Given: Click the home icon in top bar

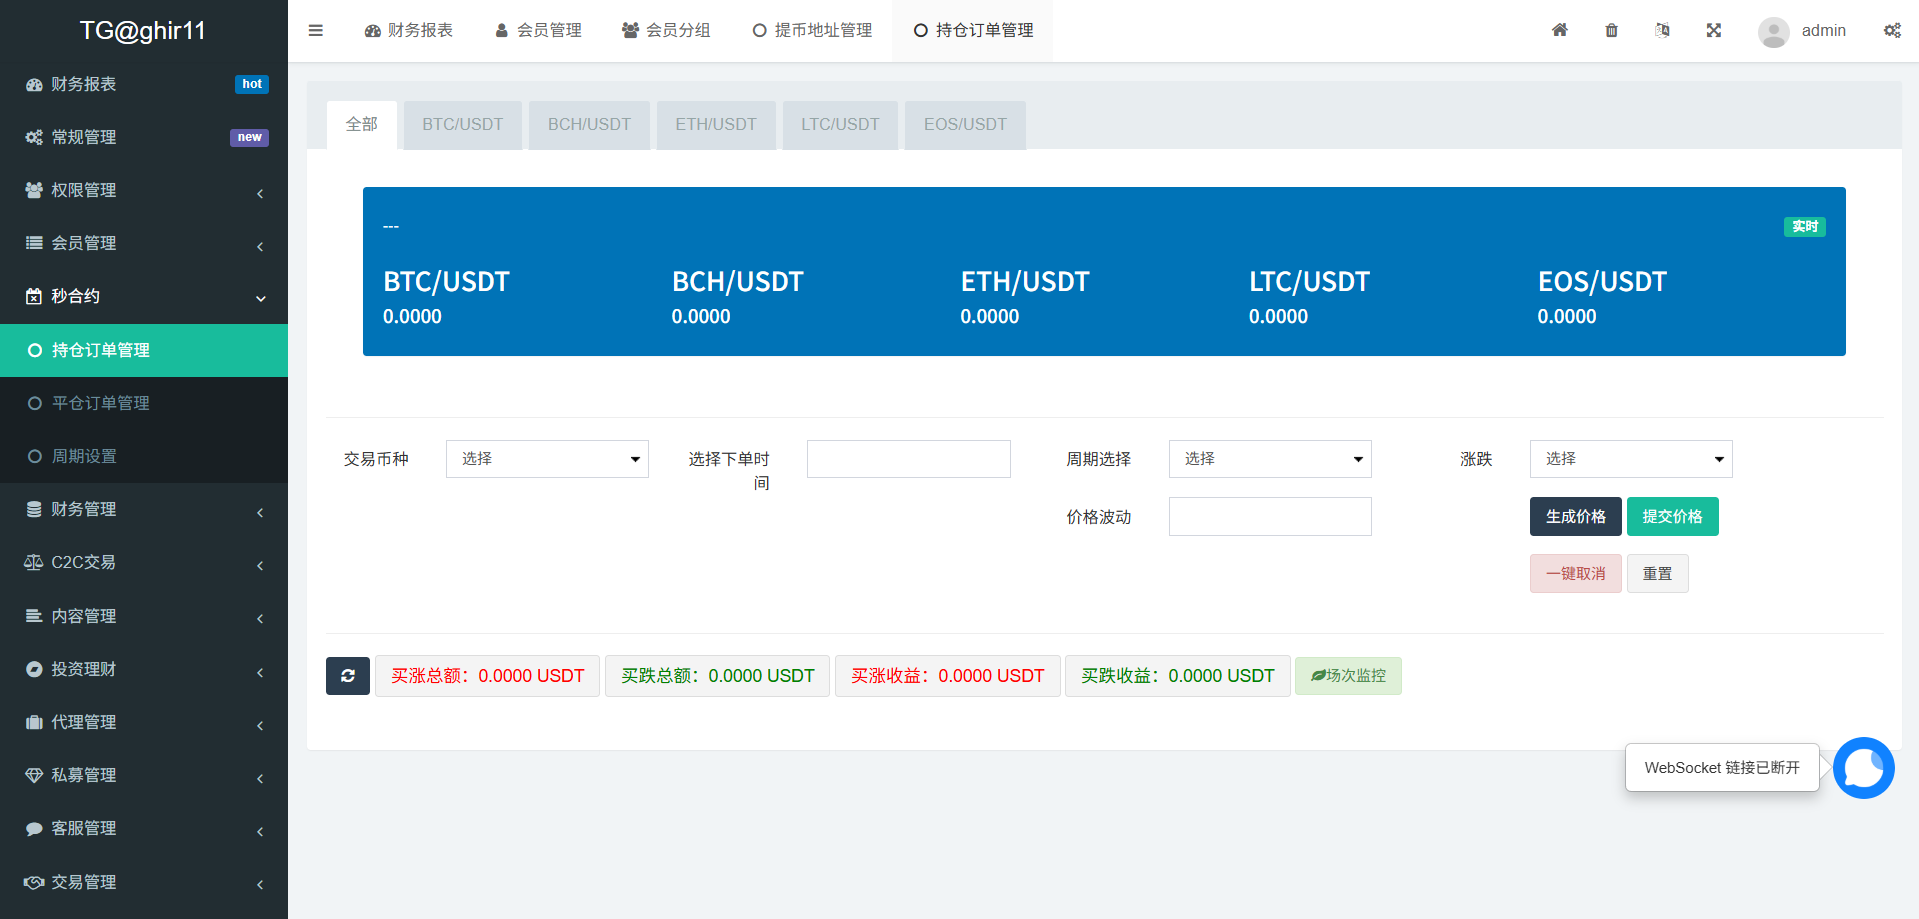Looking at the screenshot, I should 1559,30.
